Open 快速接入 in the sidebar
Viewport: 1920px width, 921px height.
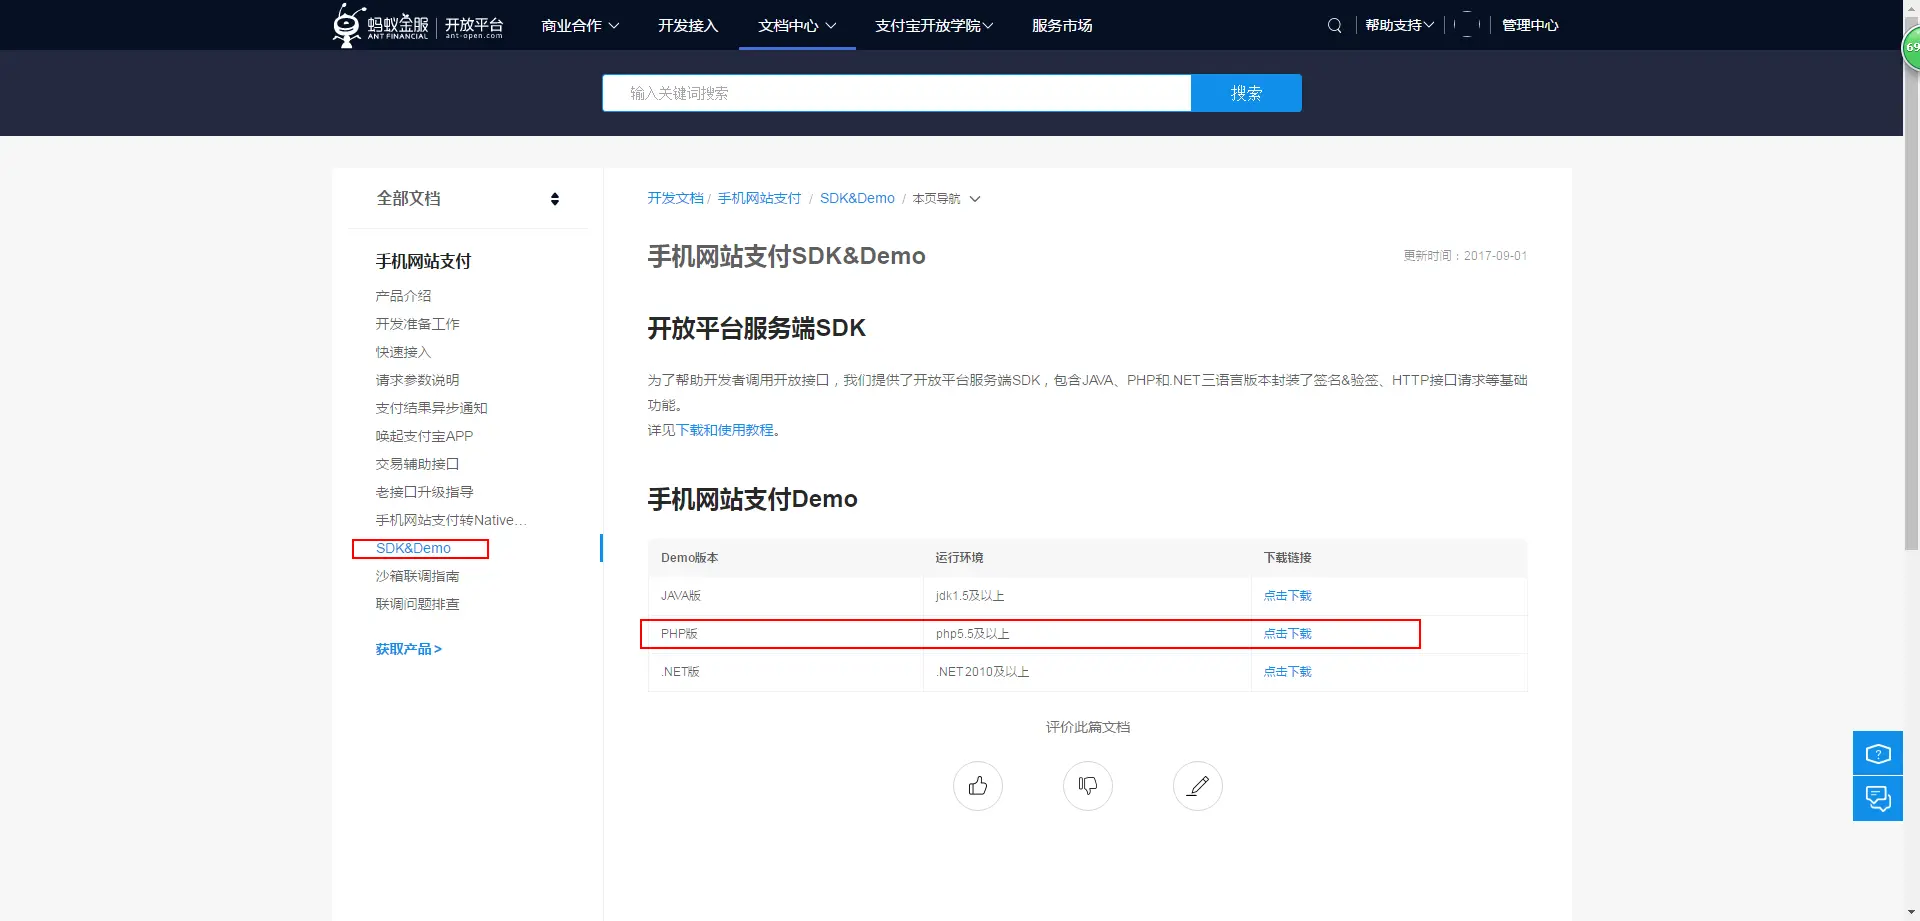tap(403, 352)
